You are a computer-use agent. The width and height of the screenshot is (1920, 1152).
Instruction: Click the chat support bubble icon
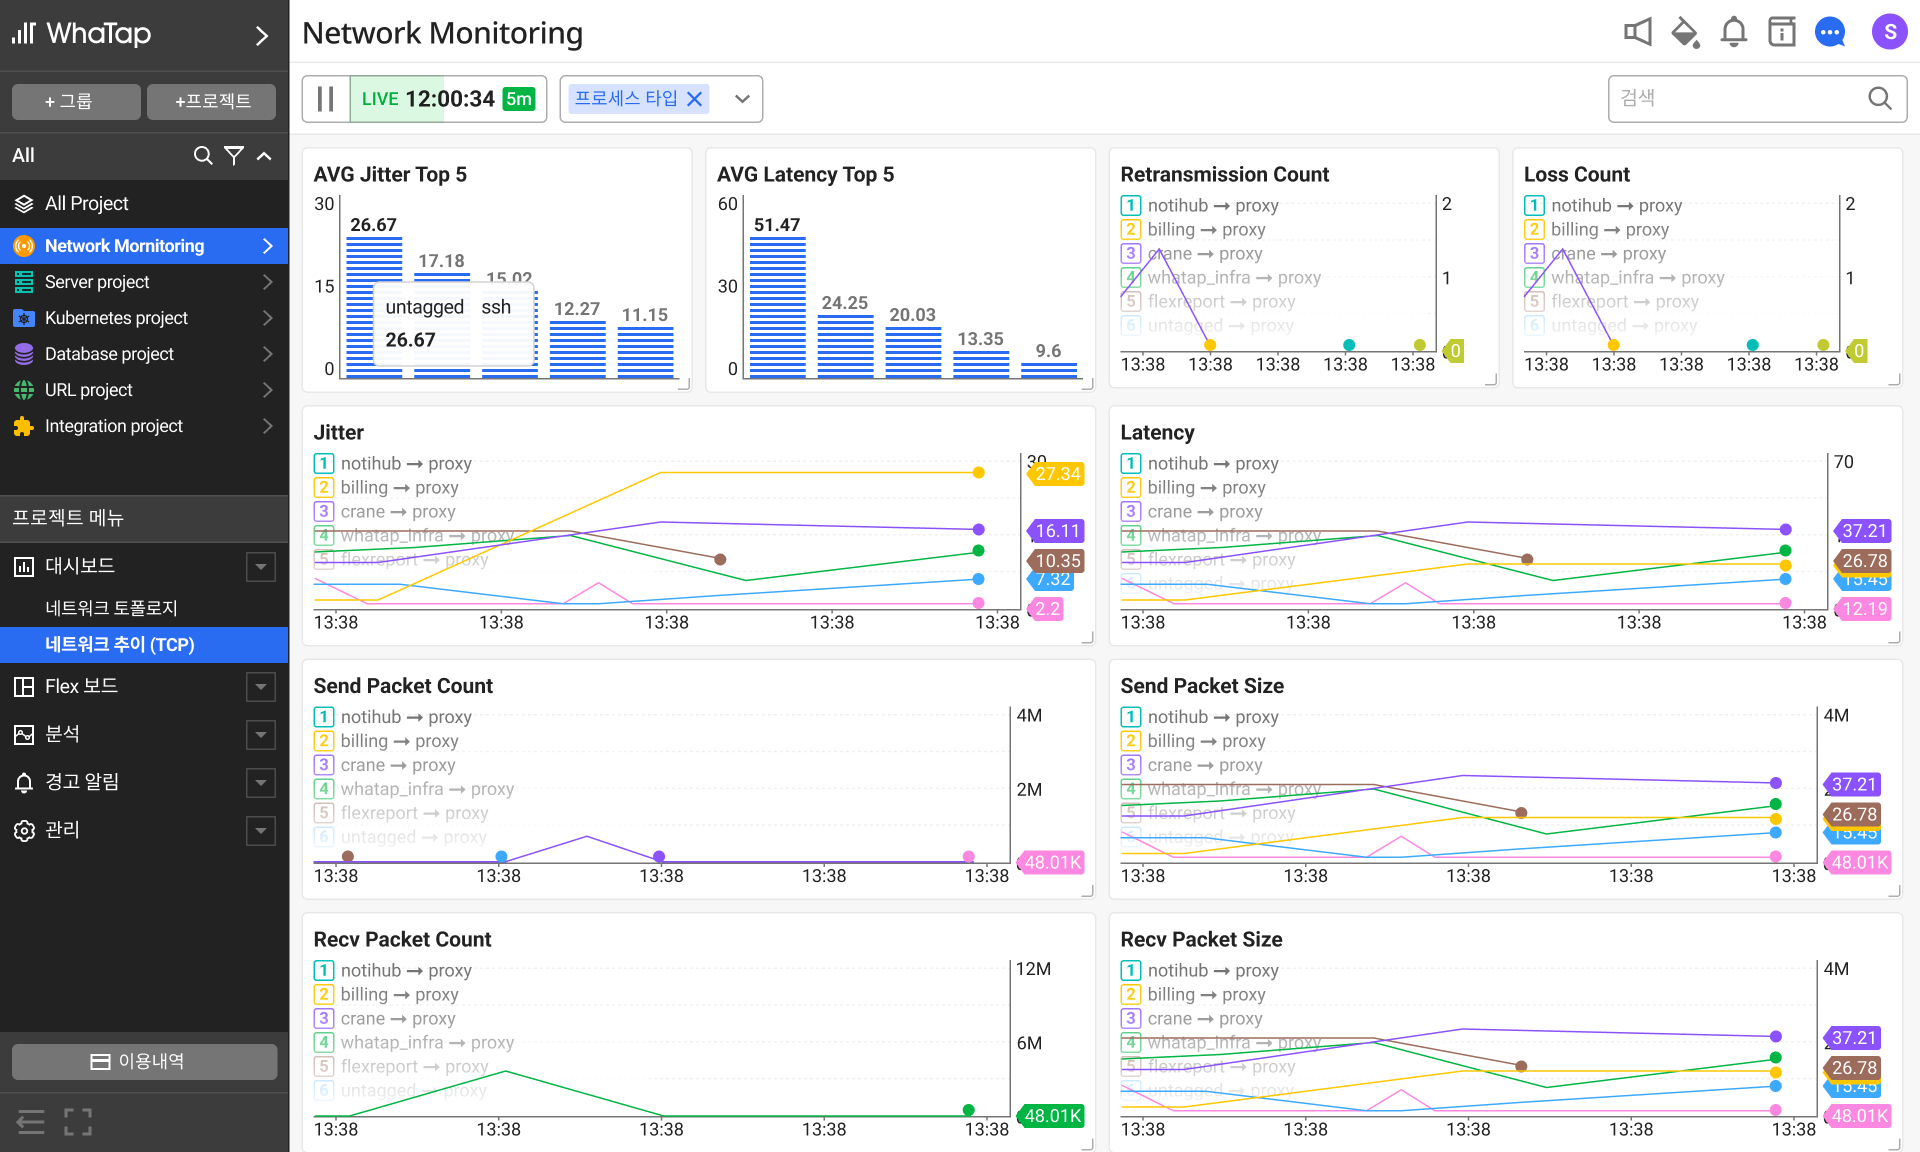click(1830, 33)
